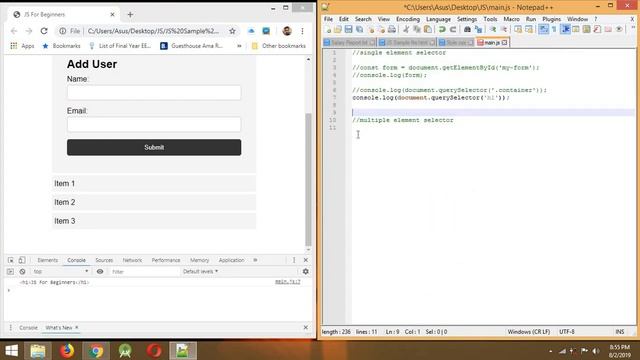Open console settings gear
This screenshot has height=360, width=640.
306,271
